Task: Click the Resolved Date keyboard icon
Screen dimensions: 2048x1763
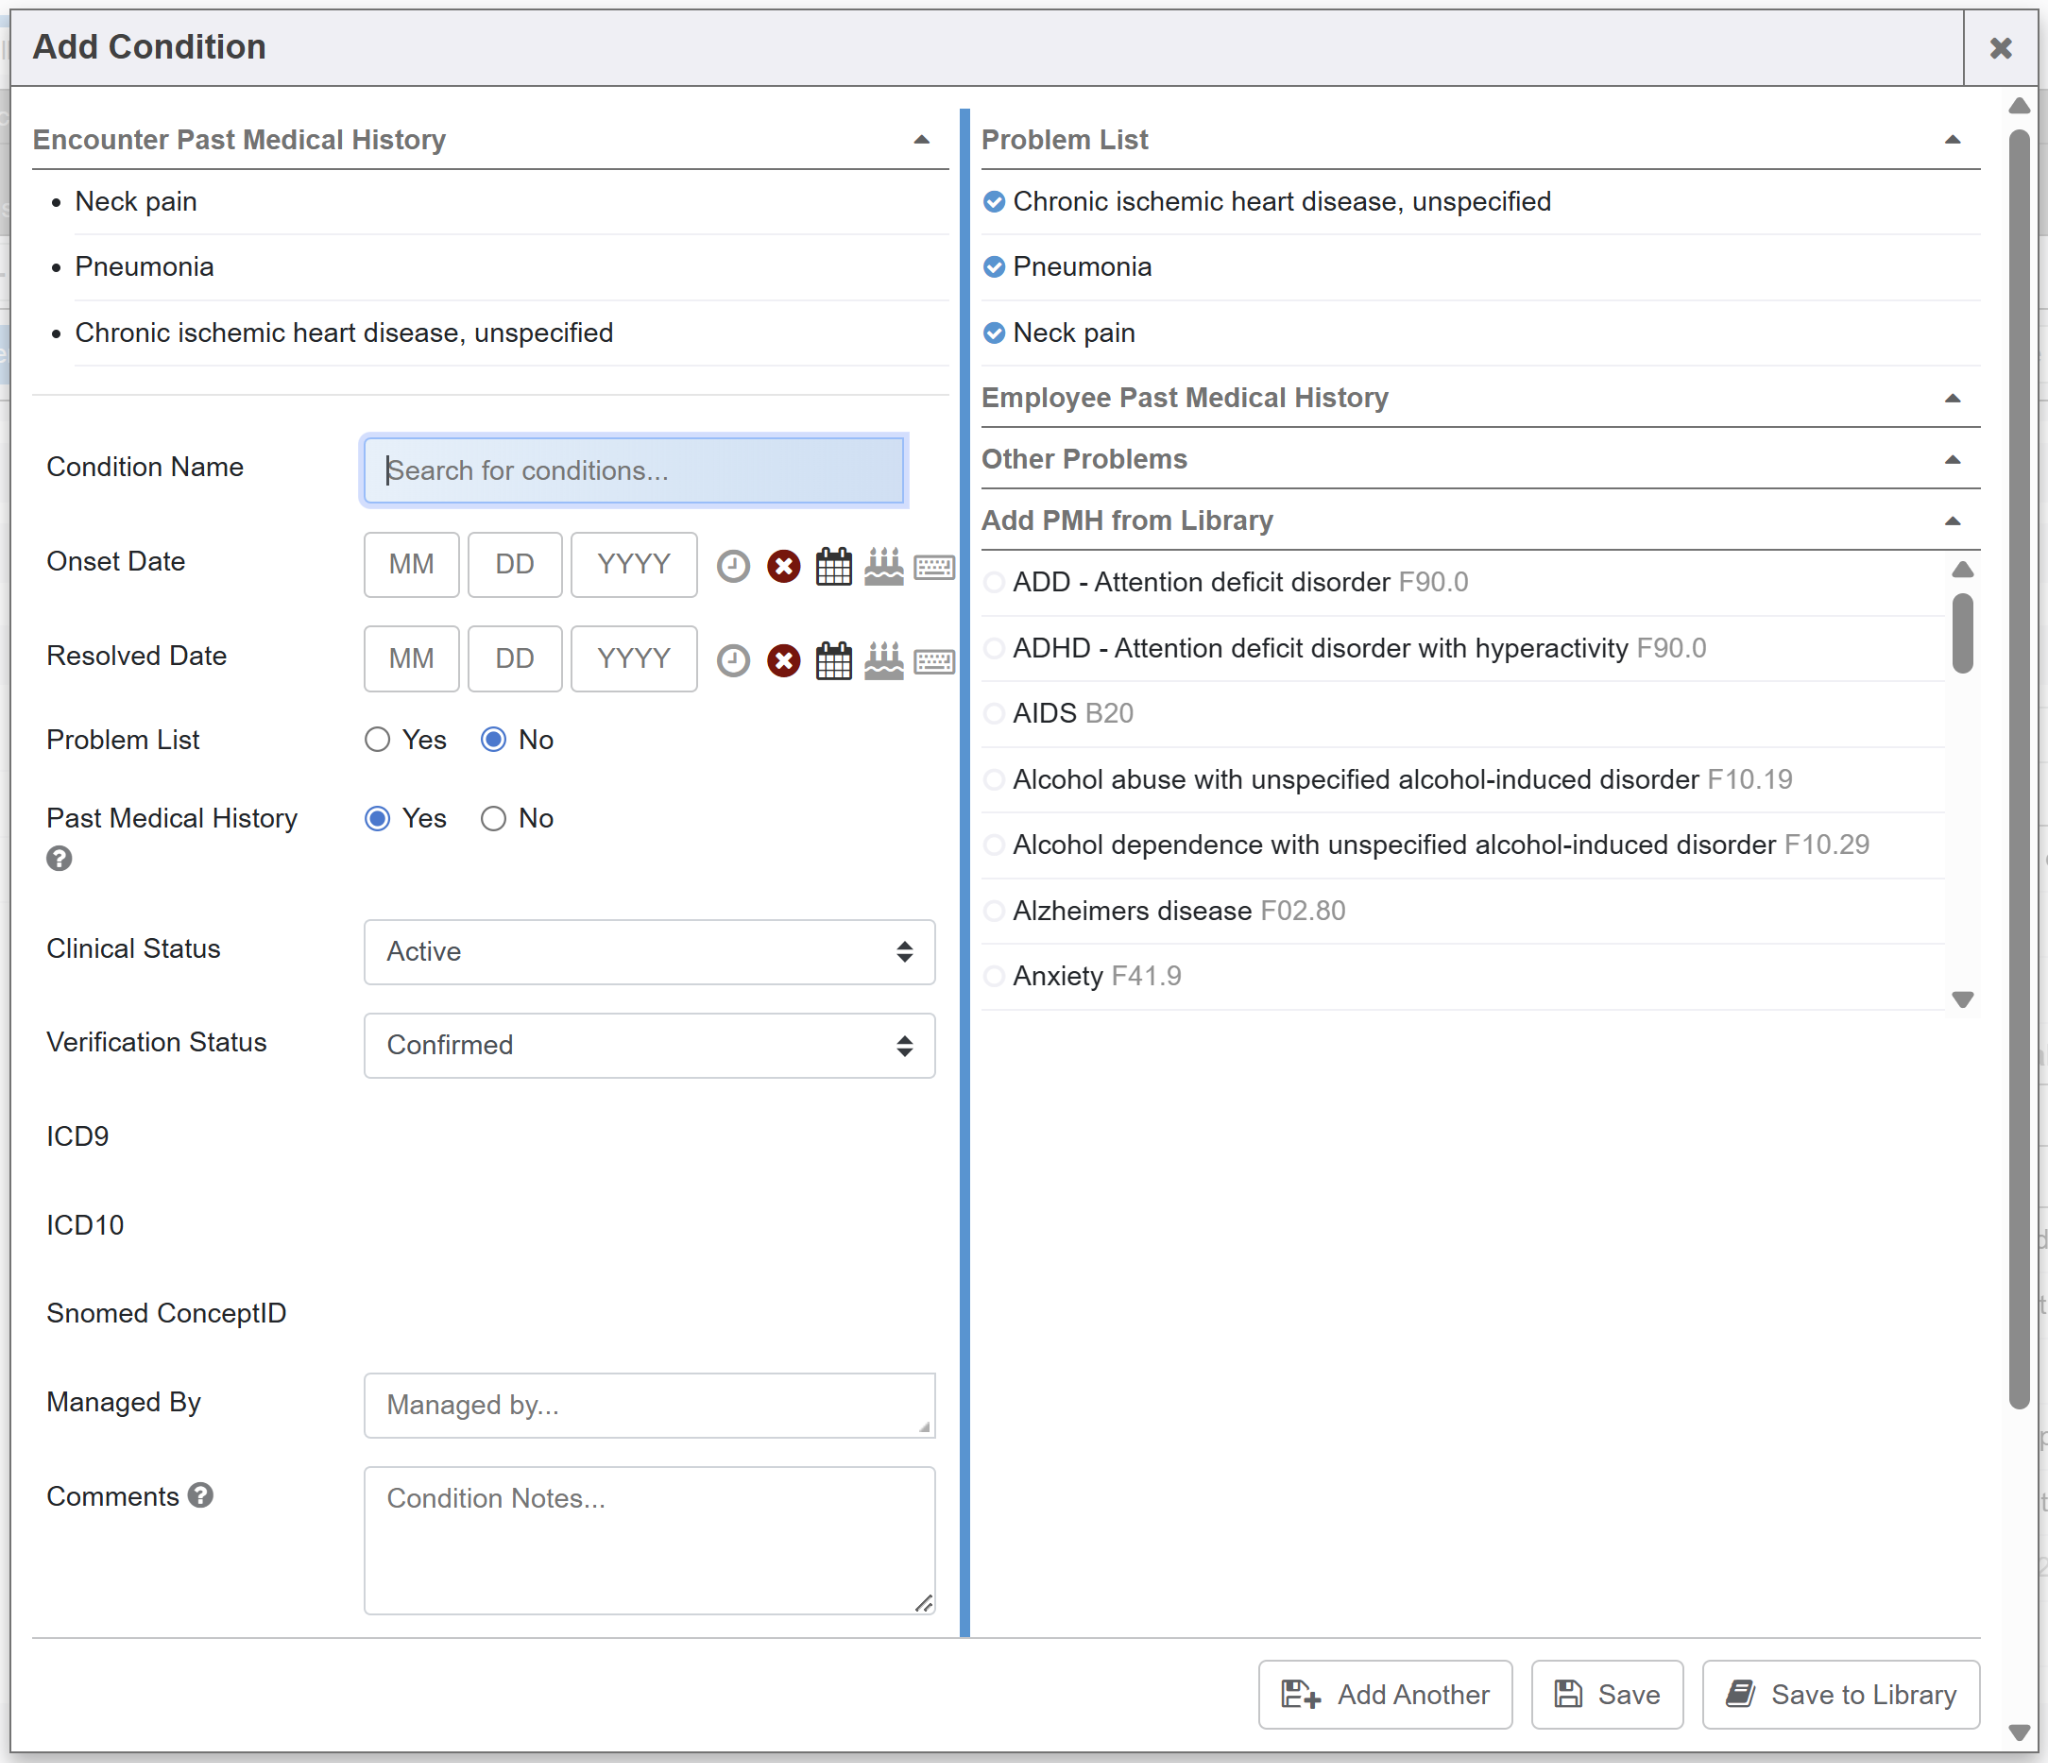Action: [x=934, y=661]
